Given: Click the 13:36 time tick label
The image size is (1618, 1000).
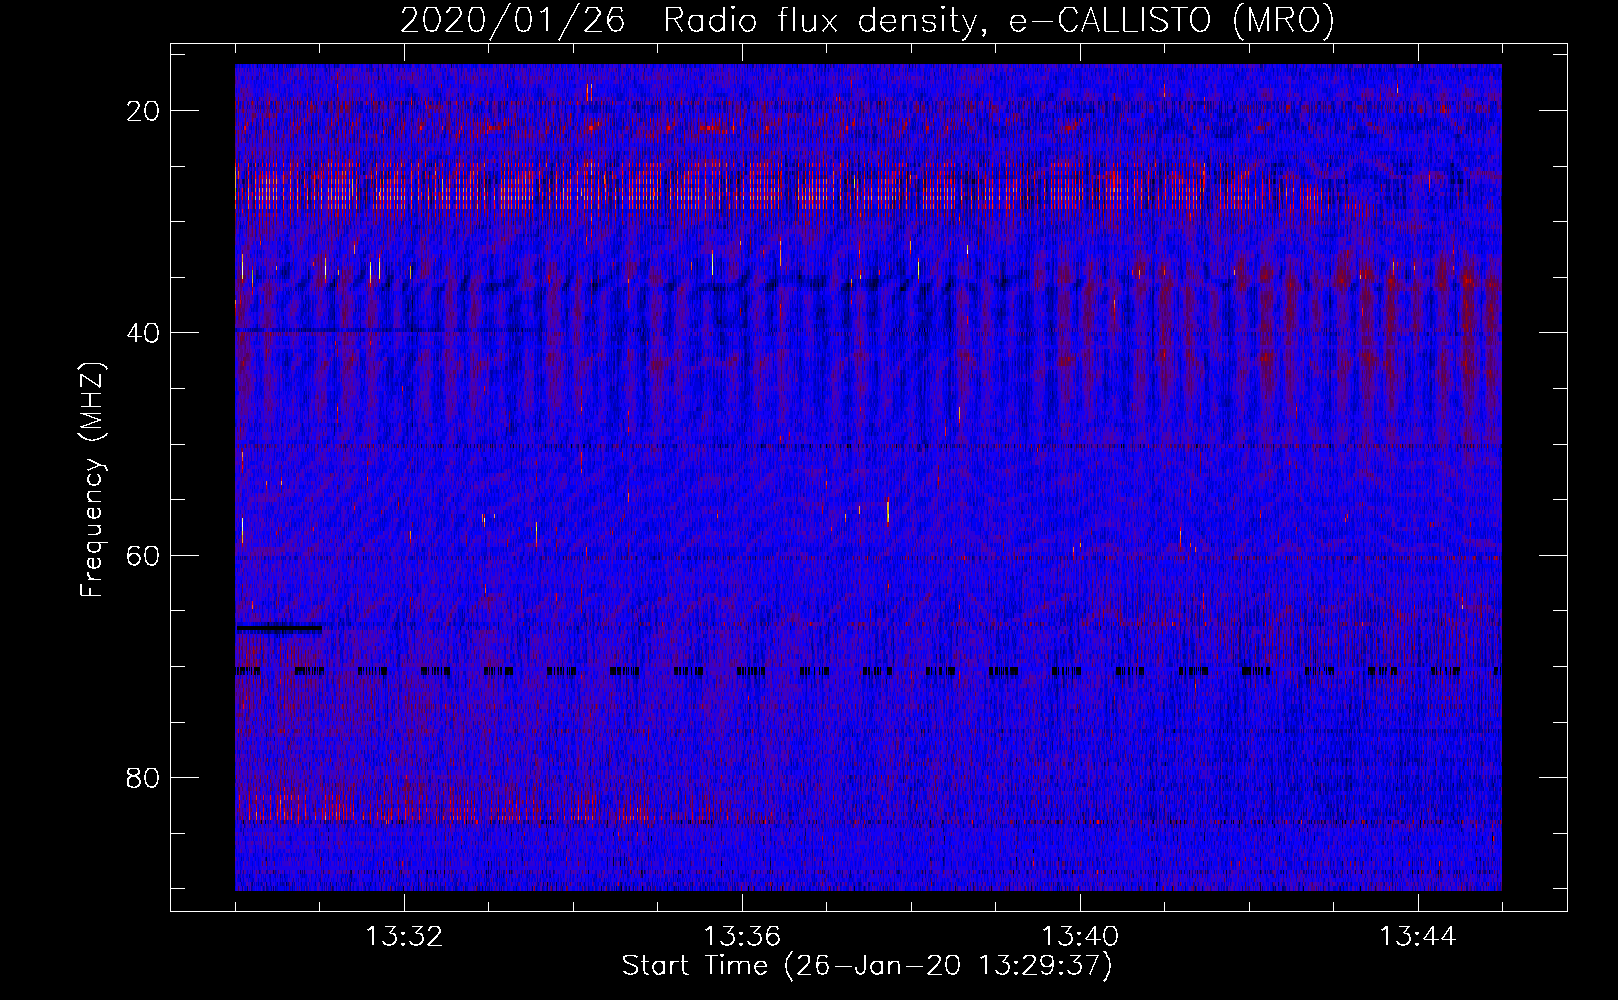Looking at the screenshot, I should click(x=742, y=937).
